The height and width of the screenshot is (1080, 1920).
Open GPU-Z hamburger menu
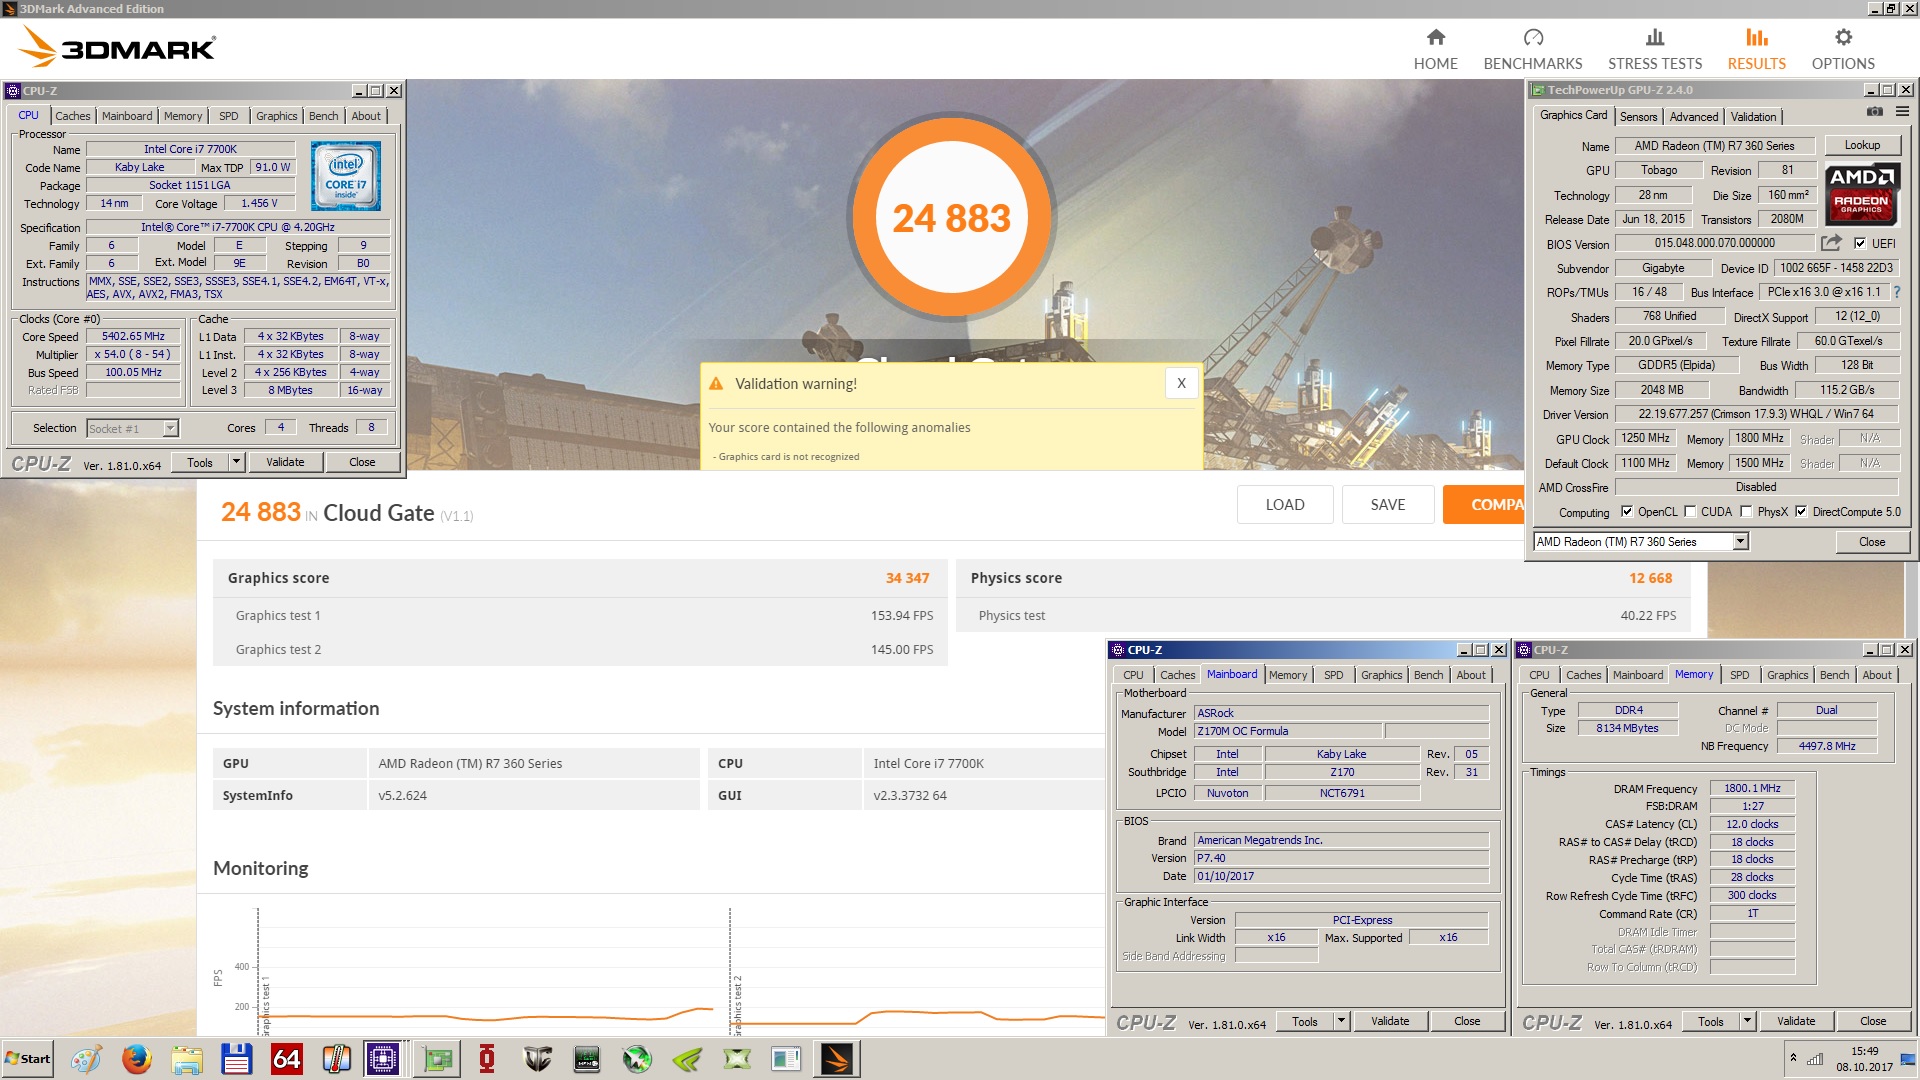(1902, 112)
